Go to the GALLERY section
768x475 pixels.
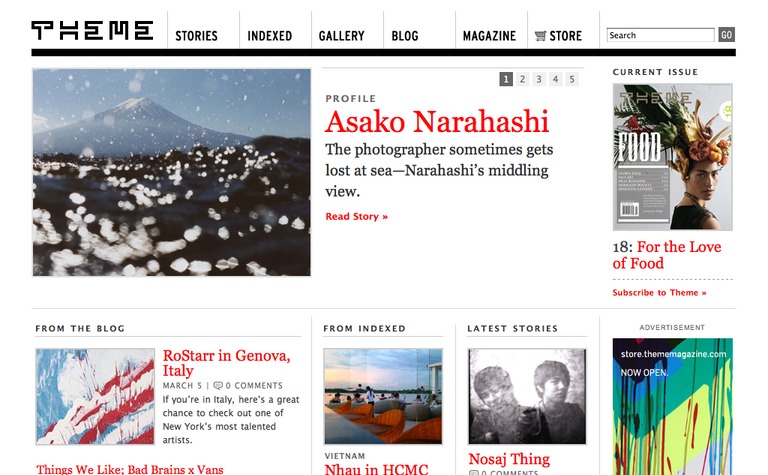pyautogui.click(x=341, y=36)
